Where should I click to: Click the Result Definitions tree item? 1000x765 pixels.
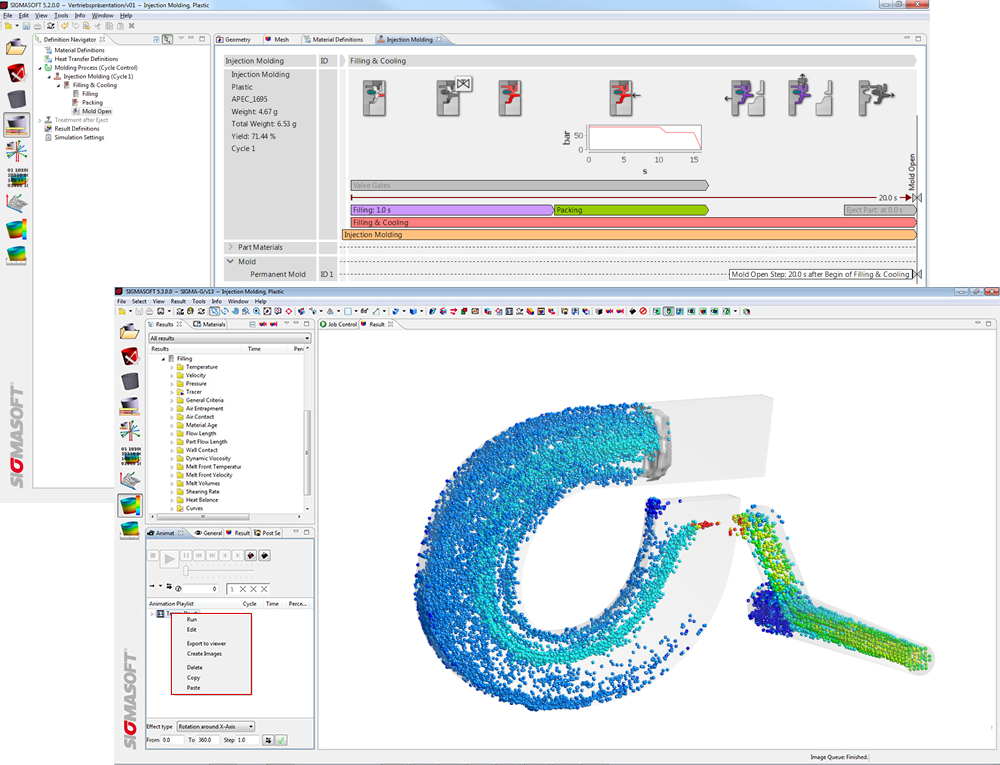(x=76, y=128)
